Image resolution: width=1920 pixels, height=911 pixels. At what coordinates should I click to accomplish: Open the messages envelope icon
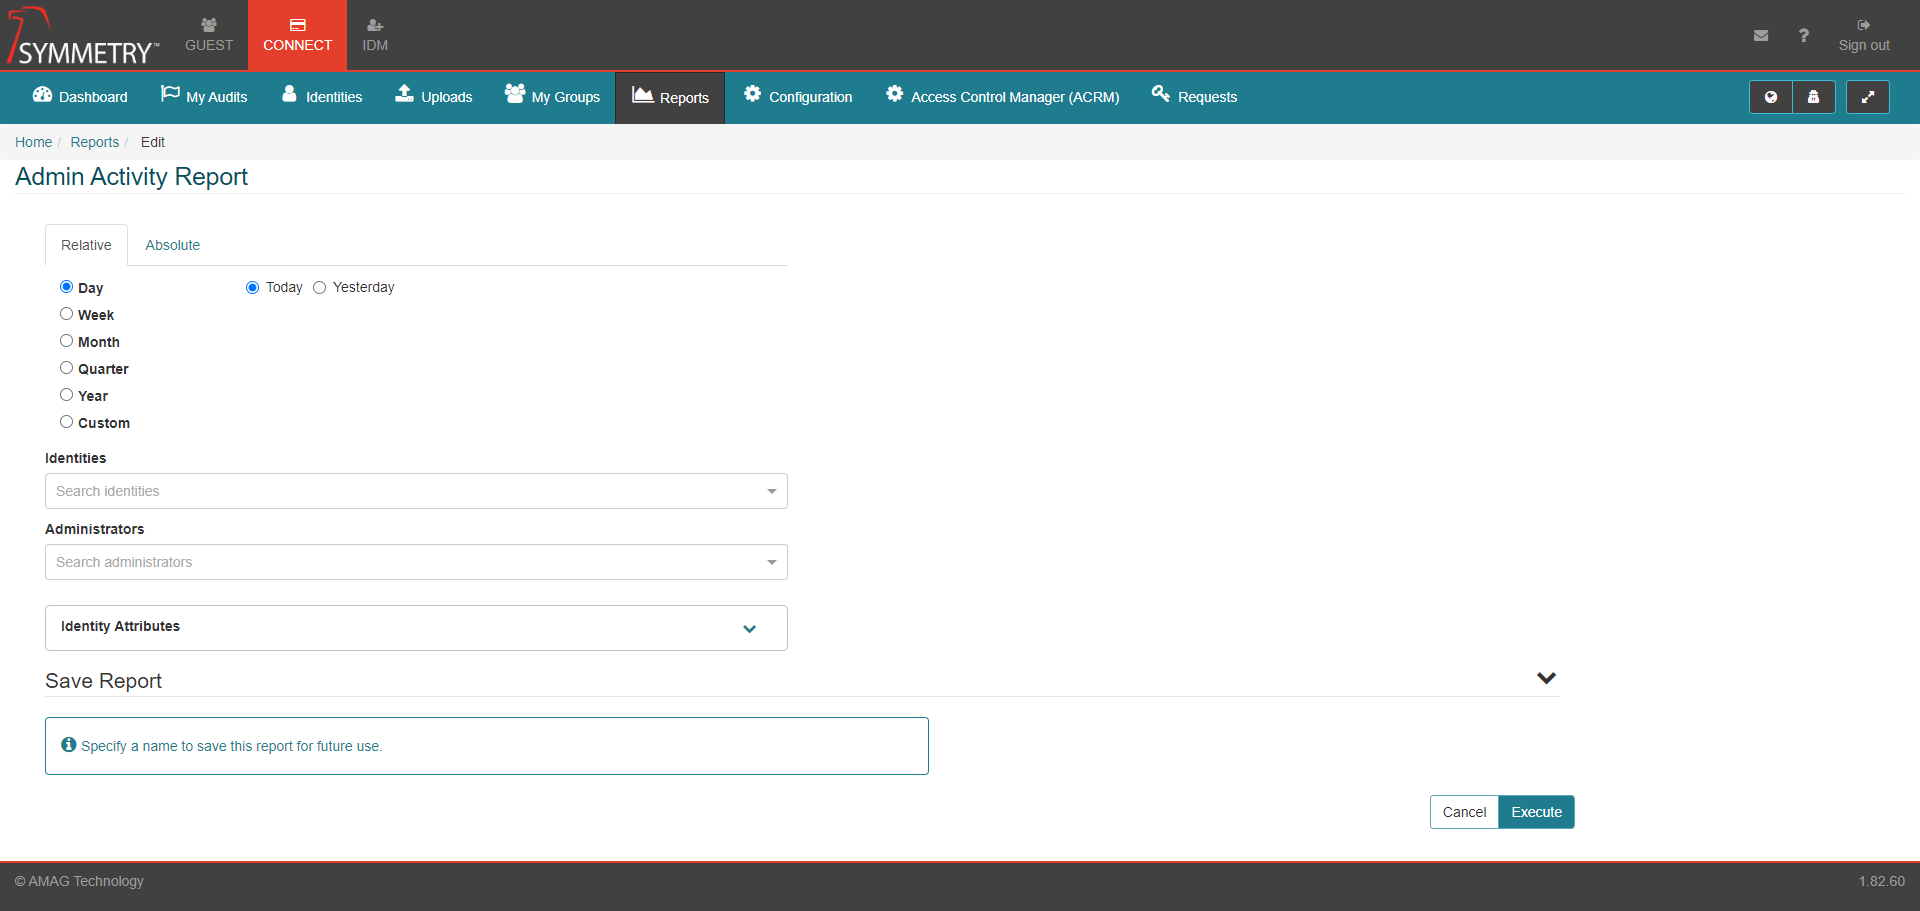tap(1761, 35)
